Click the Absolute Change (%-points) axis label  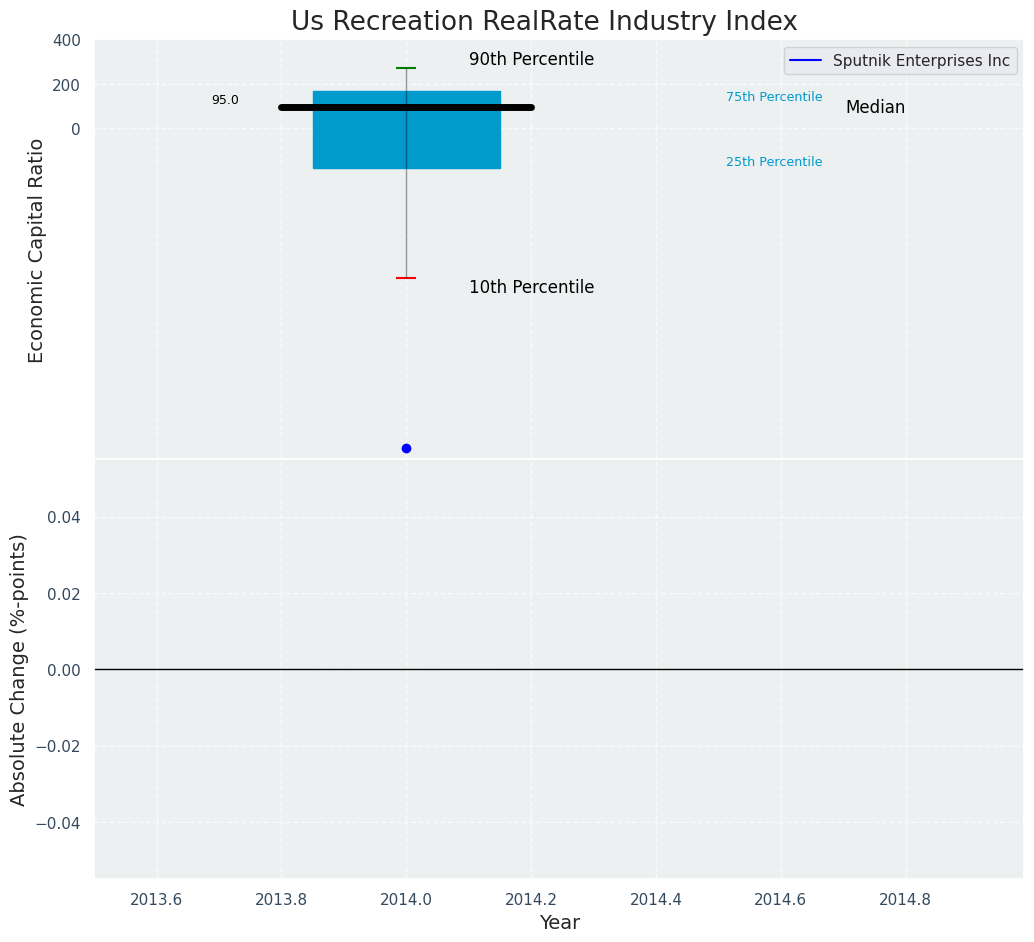tap(19, 669)
